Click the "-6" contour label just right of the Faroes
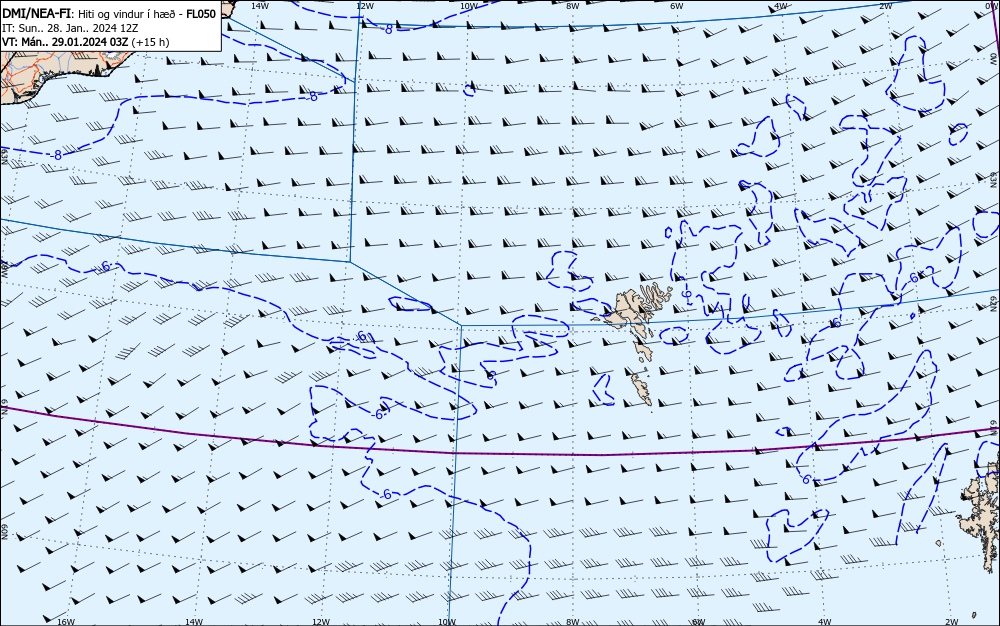The height and width of the screenshot is (626, 1000). pyautogui.click(x=686, y=294)
